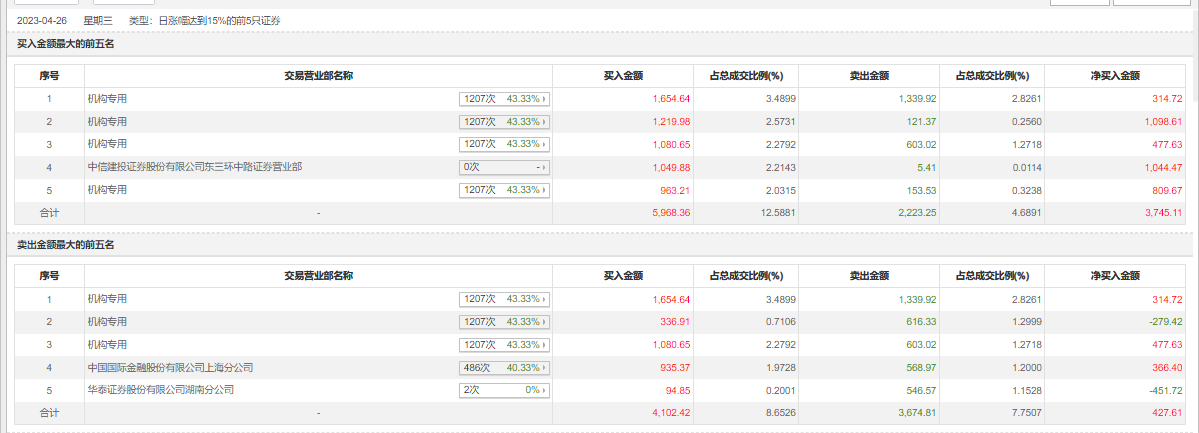The width and height of the screenshot is (1199, 433).
Task: Click 交易营业部名称 header in the top table
Action: coord(318,76)
